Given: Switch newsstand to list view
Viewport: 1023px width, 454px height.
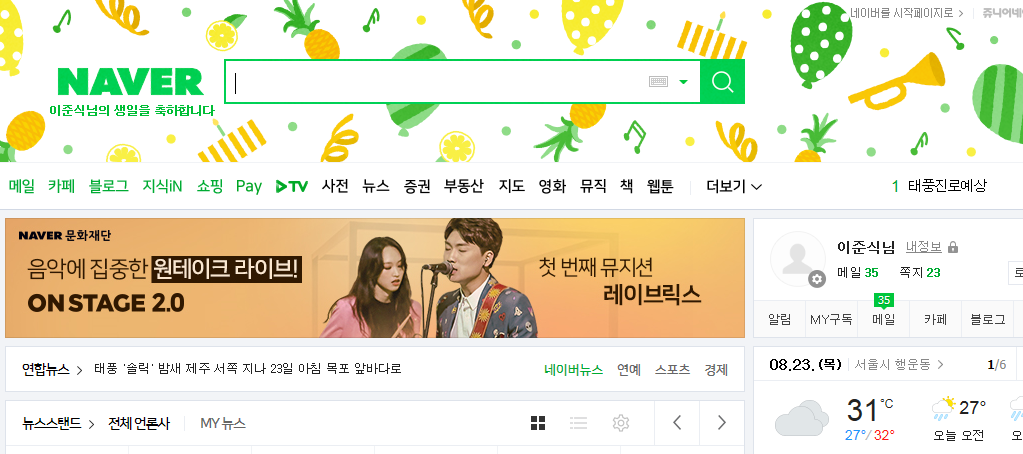Looking at the screenshot, I should click(x=579, y=423).
